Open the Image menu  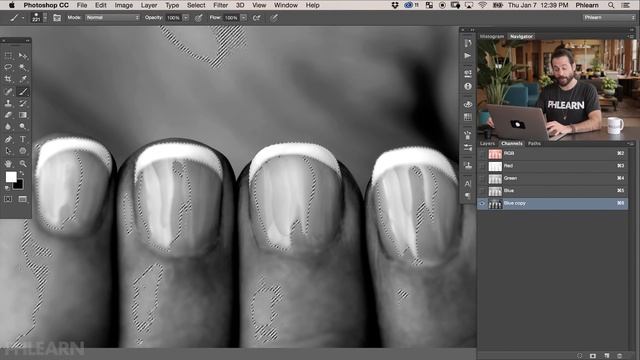point(124,5)
